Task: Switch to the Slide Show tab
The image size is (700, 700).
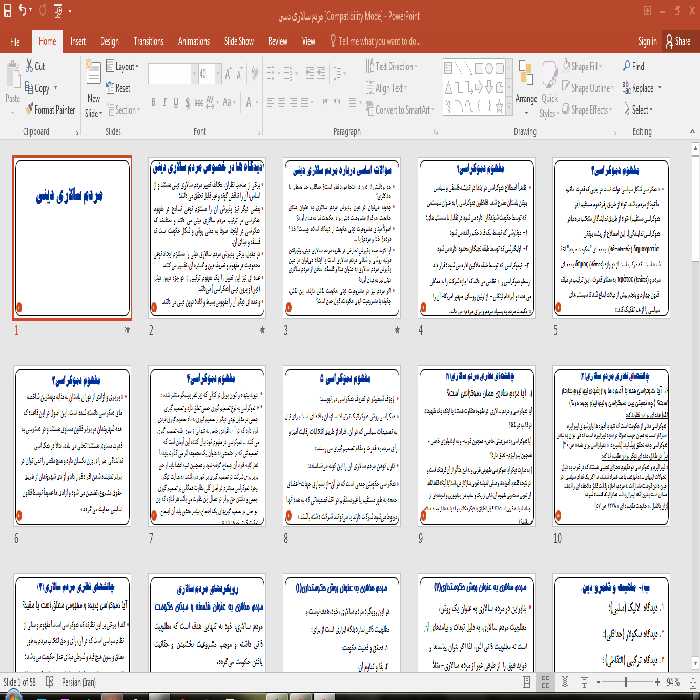Action: click(239, 41)
